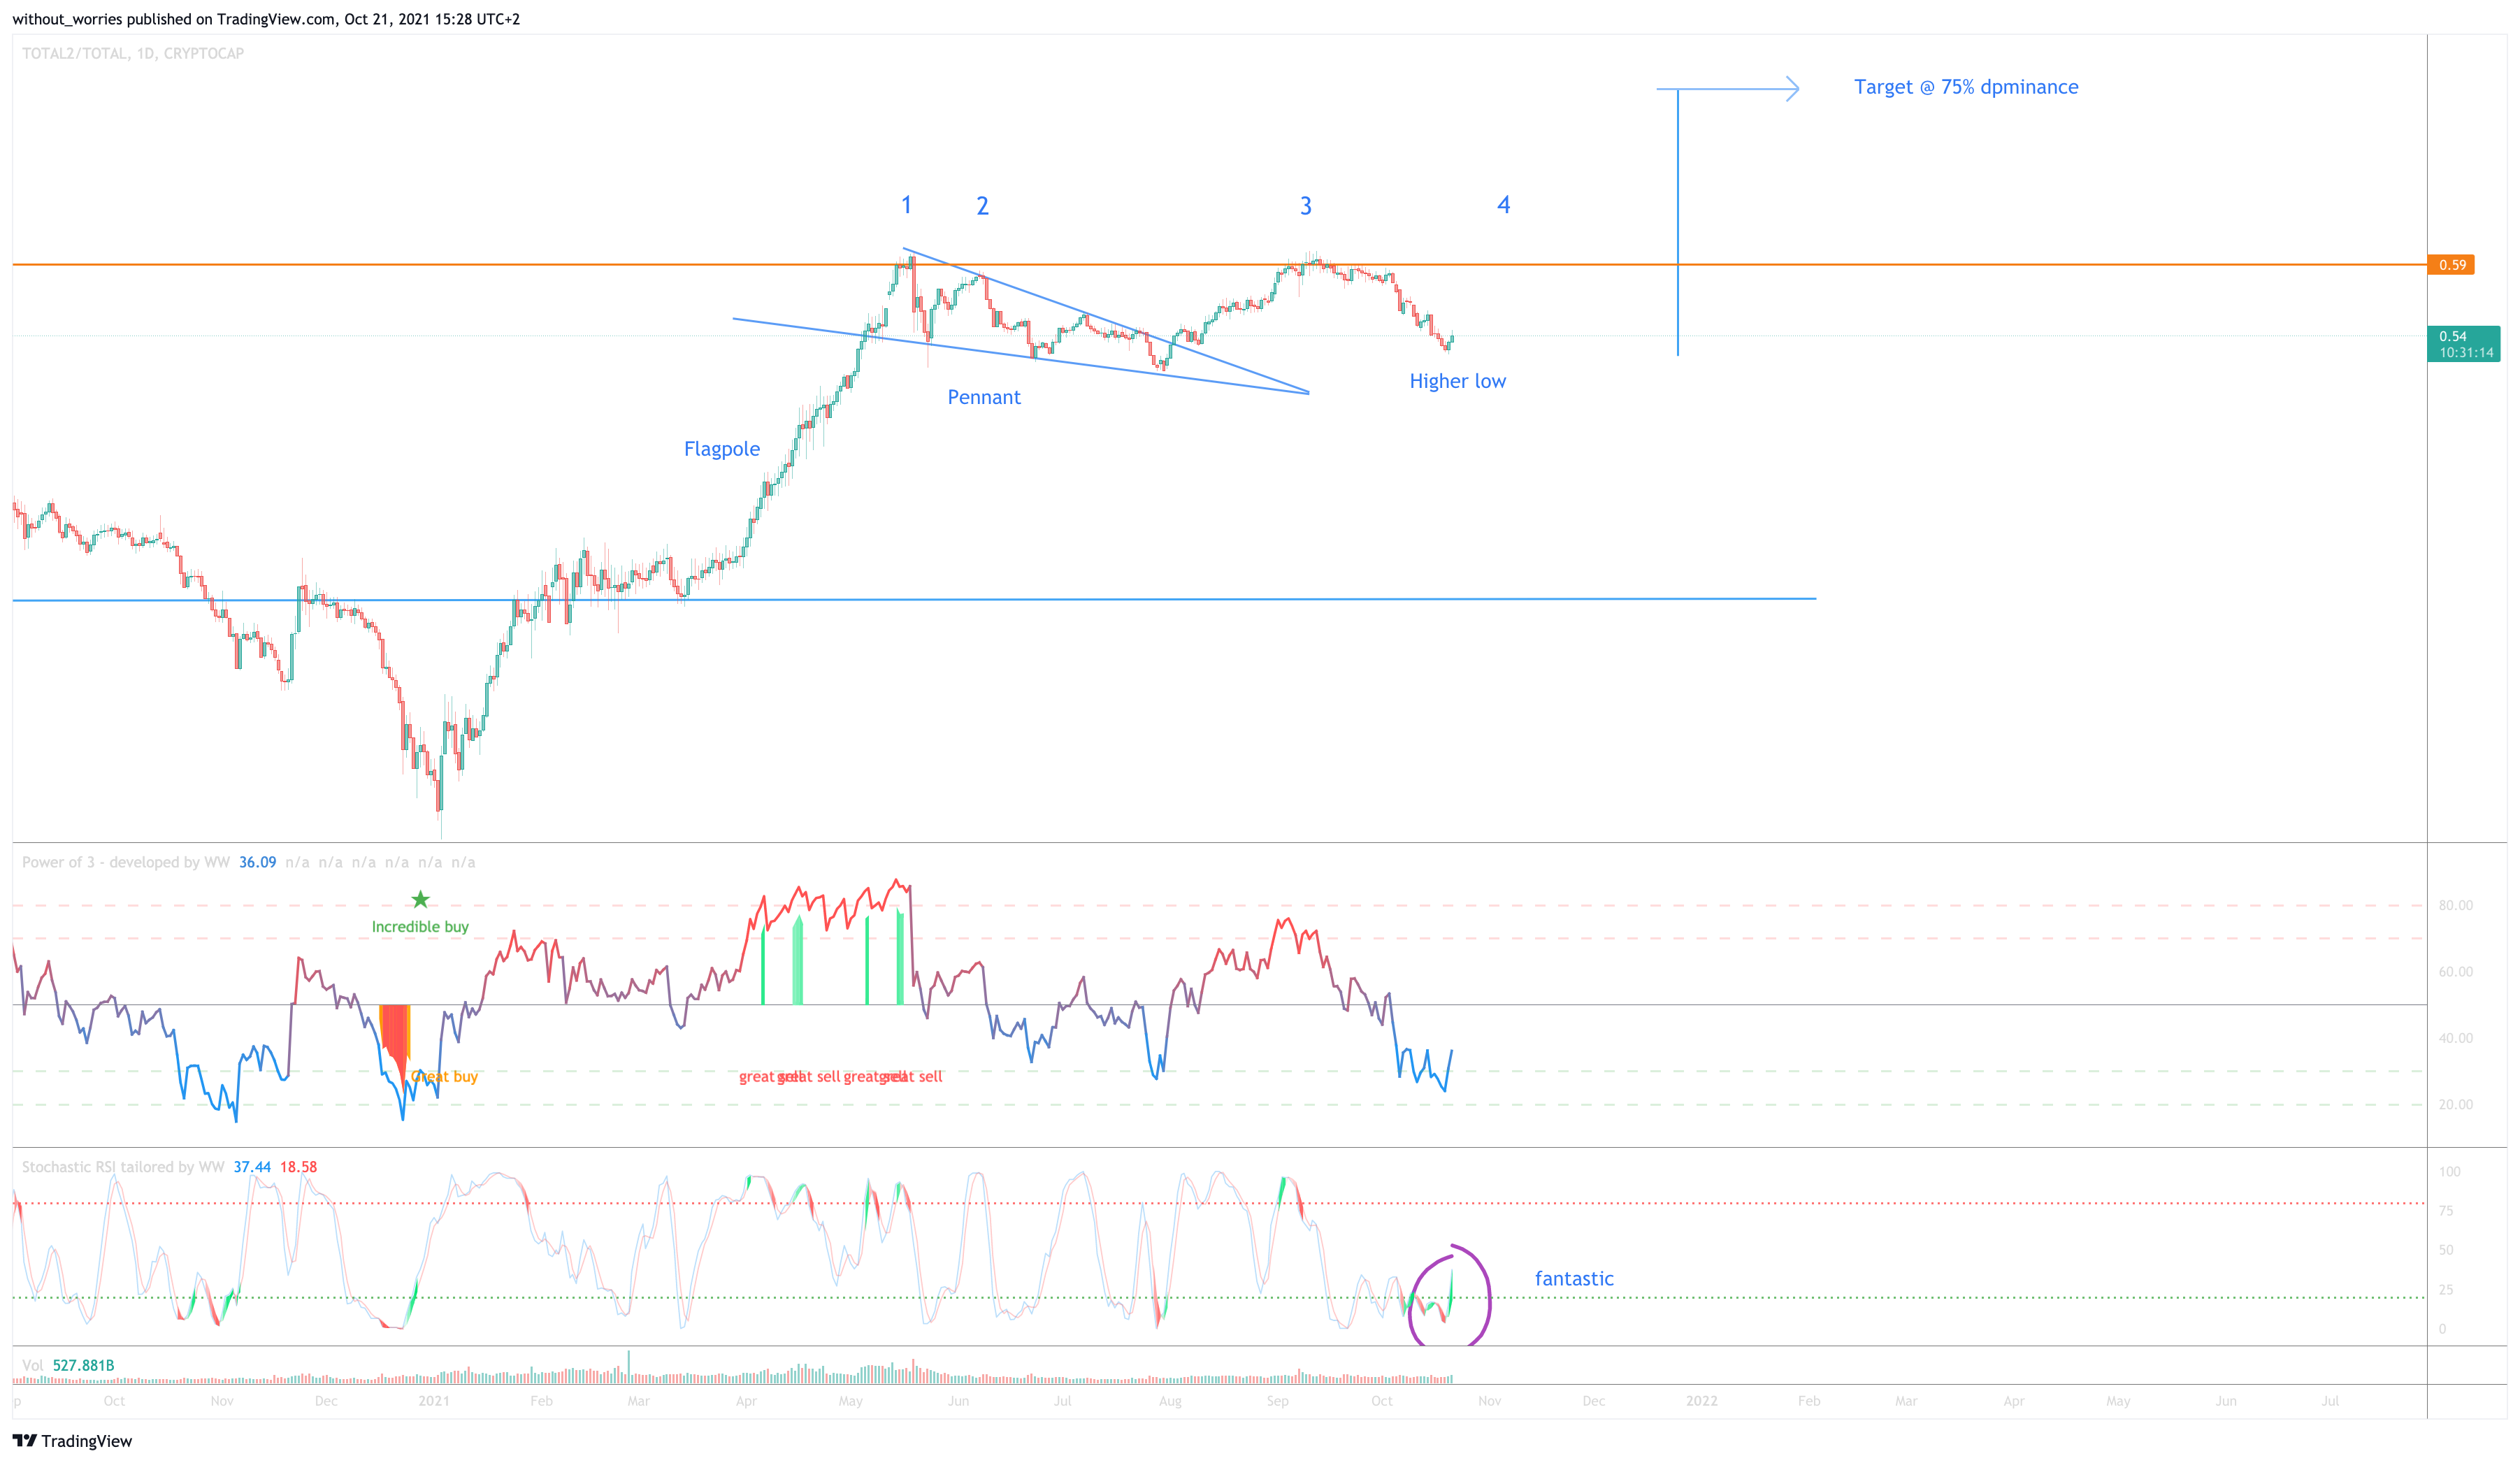
Task: Click the 2021 label on time axis
Action: 434,1400
